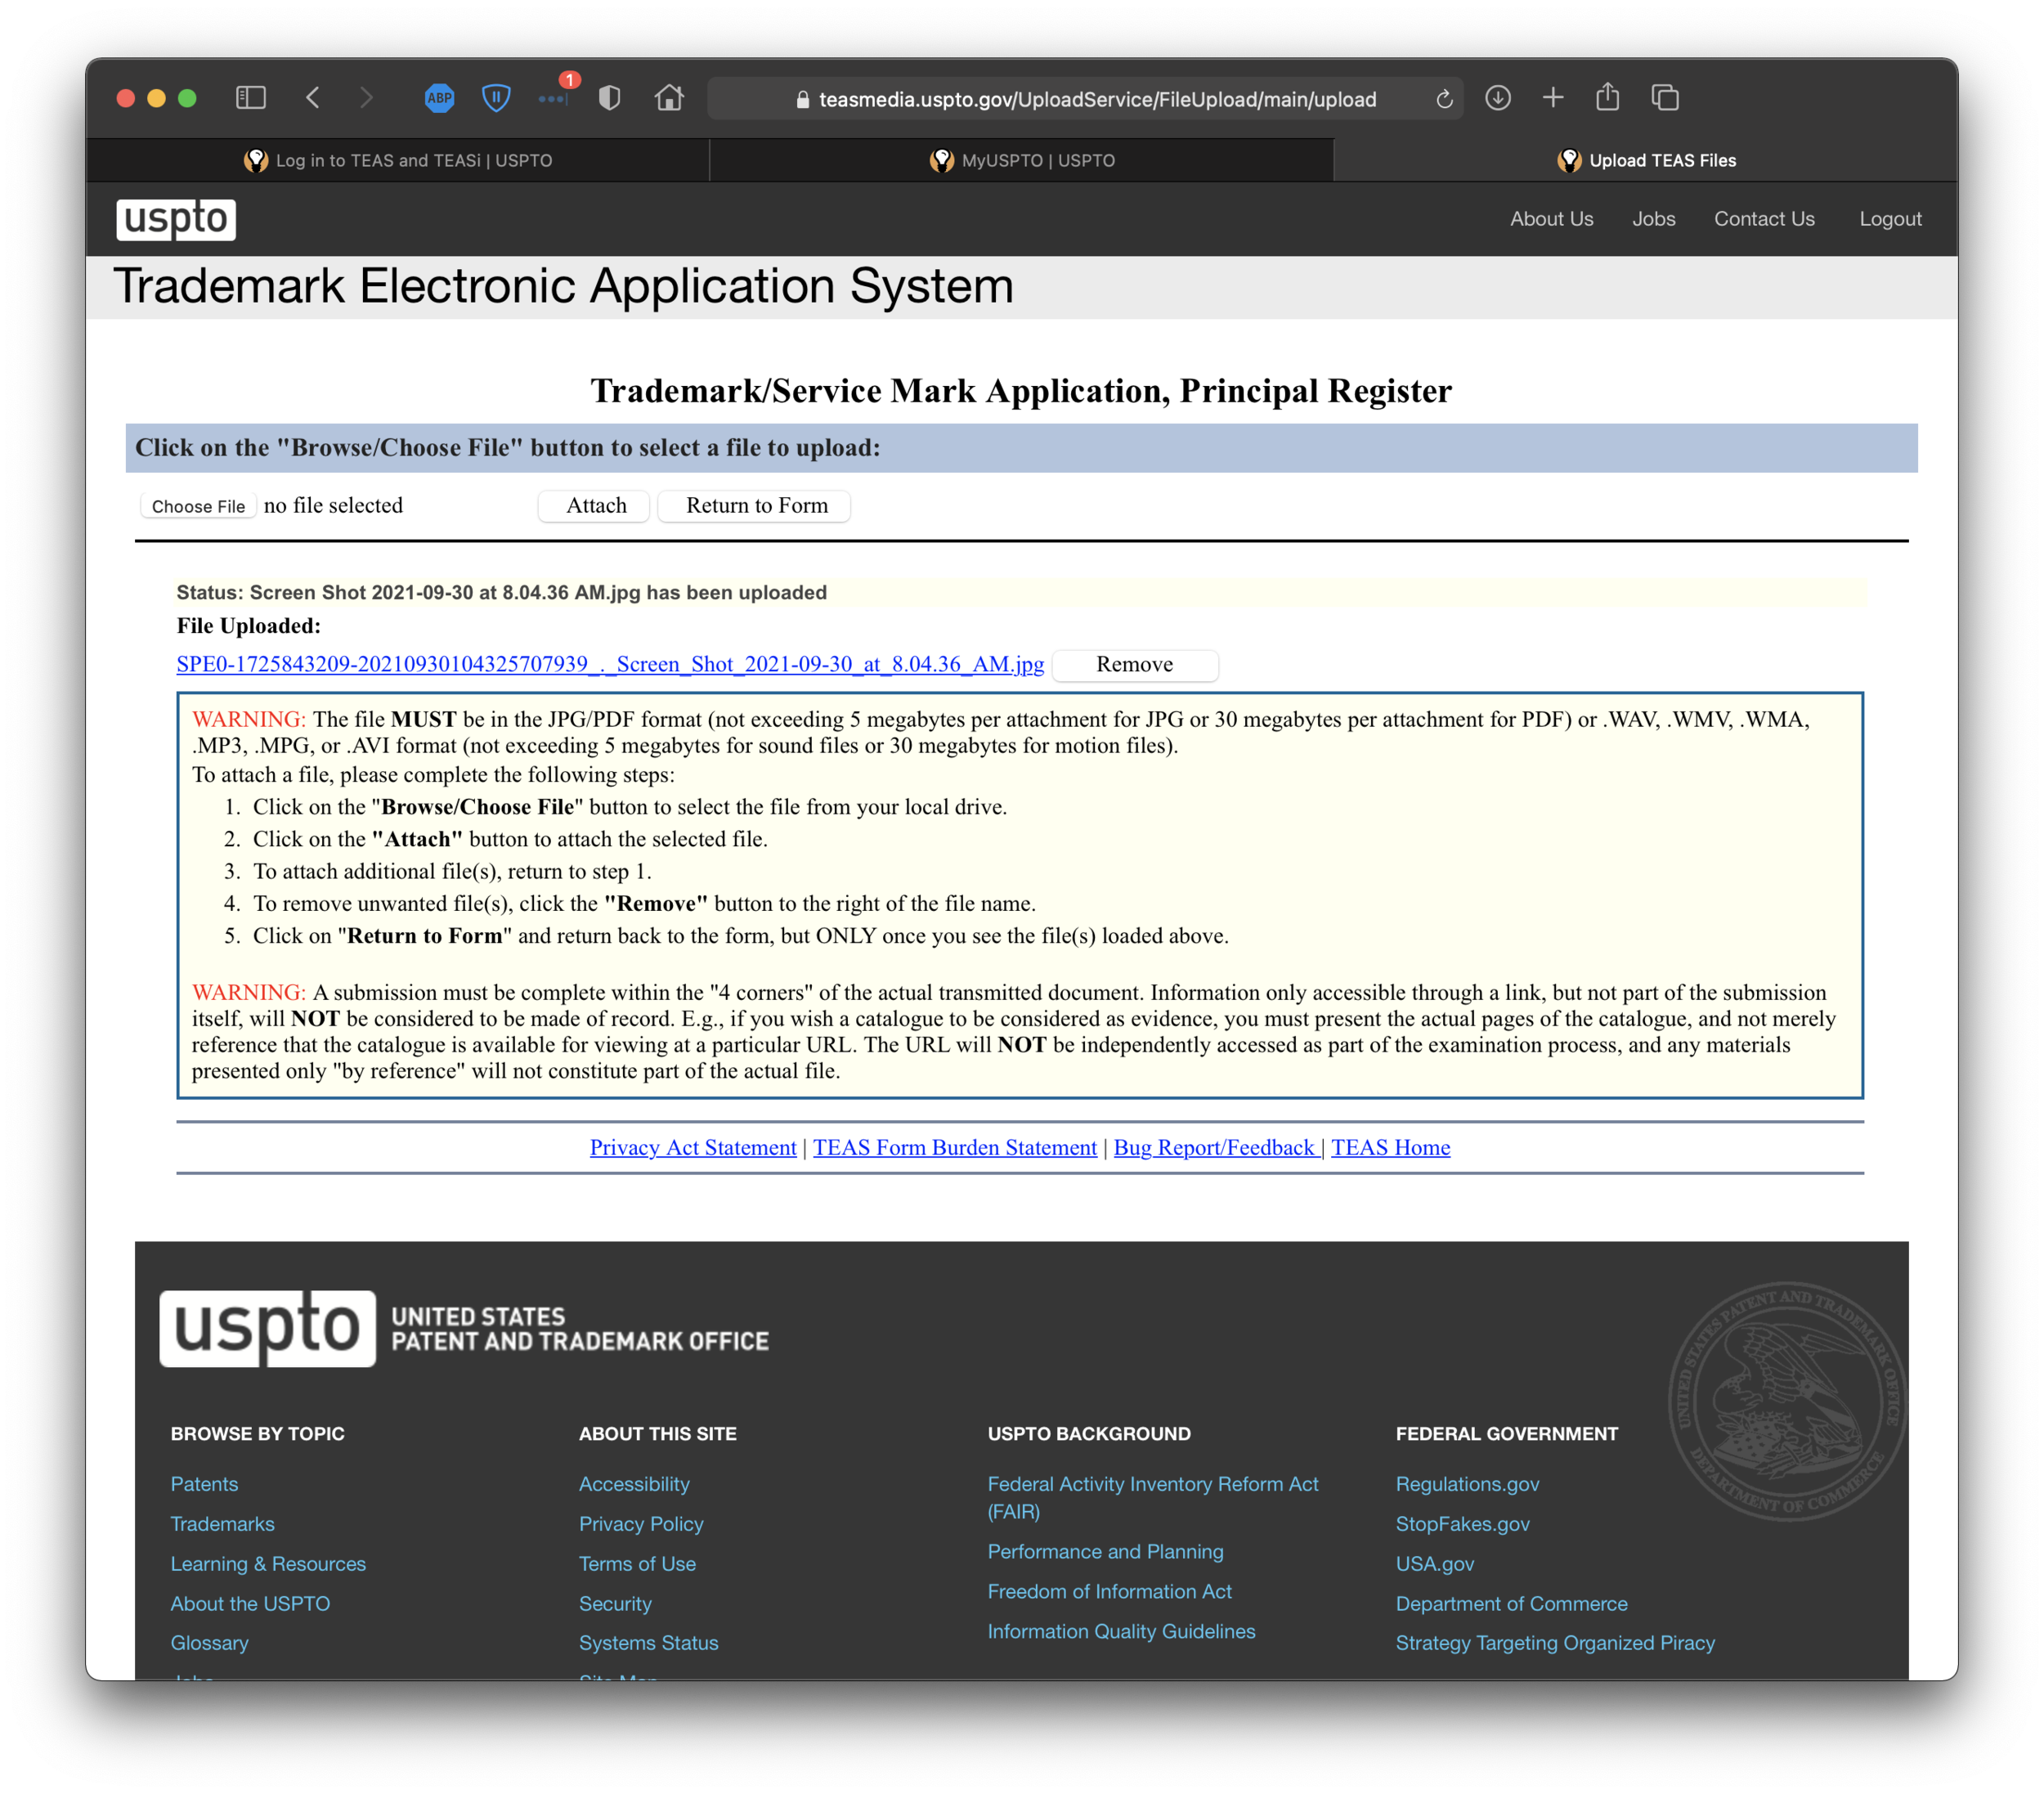Open the Patents footer link
Image resolution: width=2044 pixels, height=1794 pixels.
[x=204, y=1484]
